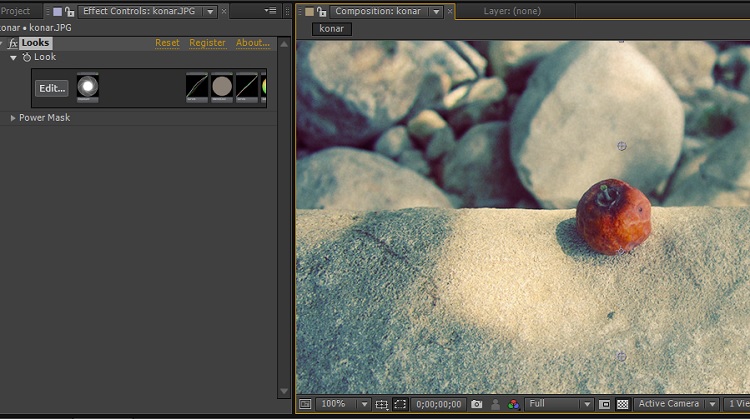Select the Looks effect name
Screen dimensions: 750x419
click(x=35, y=43)
